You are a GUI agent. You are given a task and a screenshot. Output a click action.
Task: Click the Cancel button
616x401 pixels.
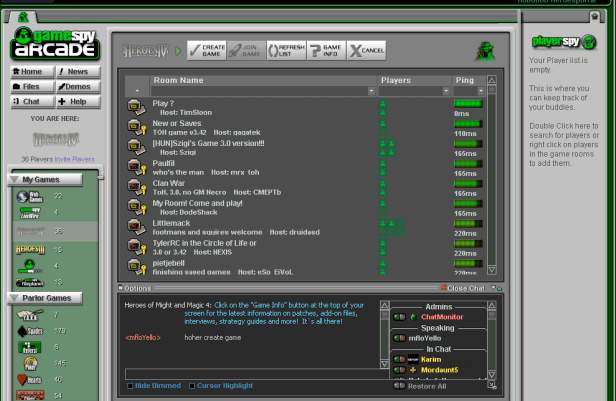[366, 51]
